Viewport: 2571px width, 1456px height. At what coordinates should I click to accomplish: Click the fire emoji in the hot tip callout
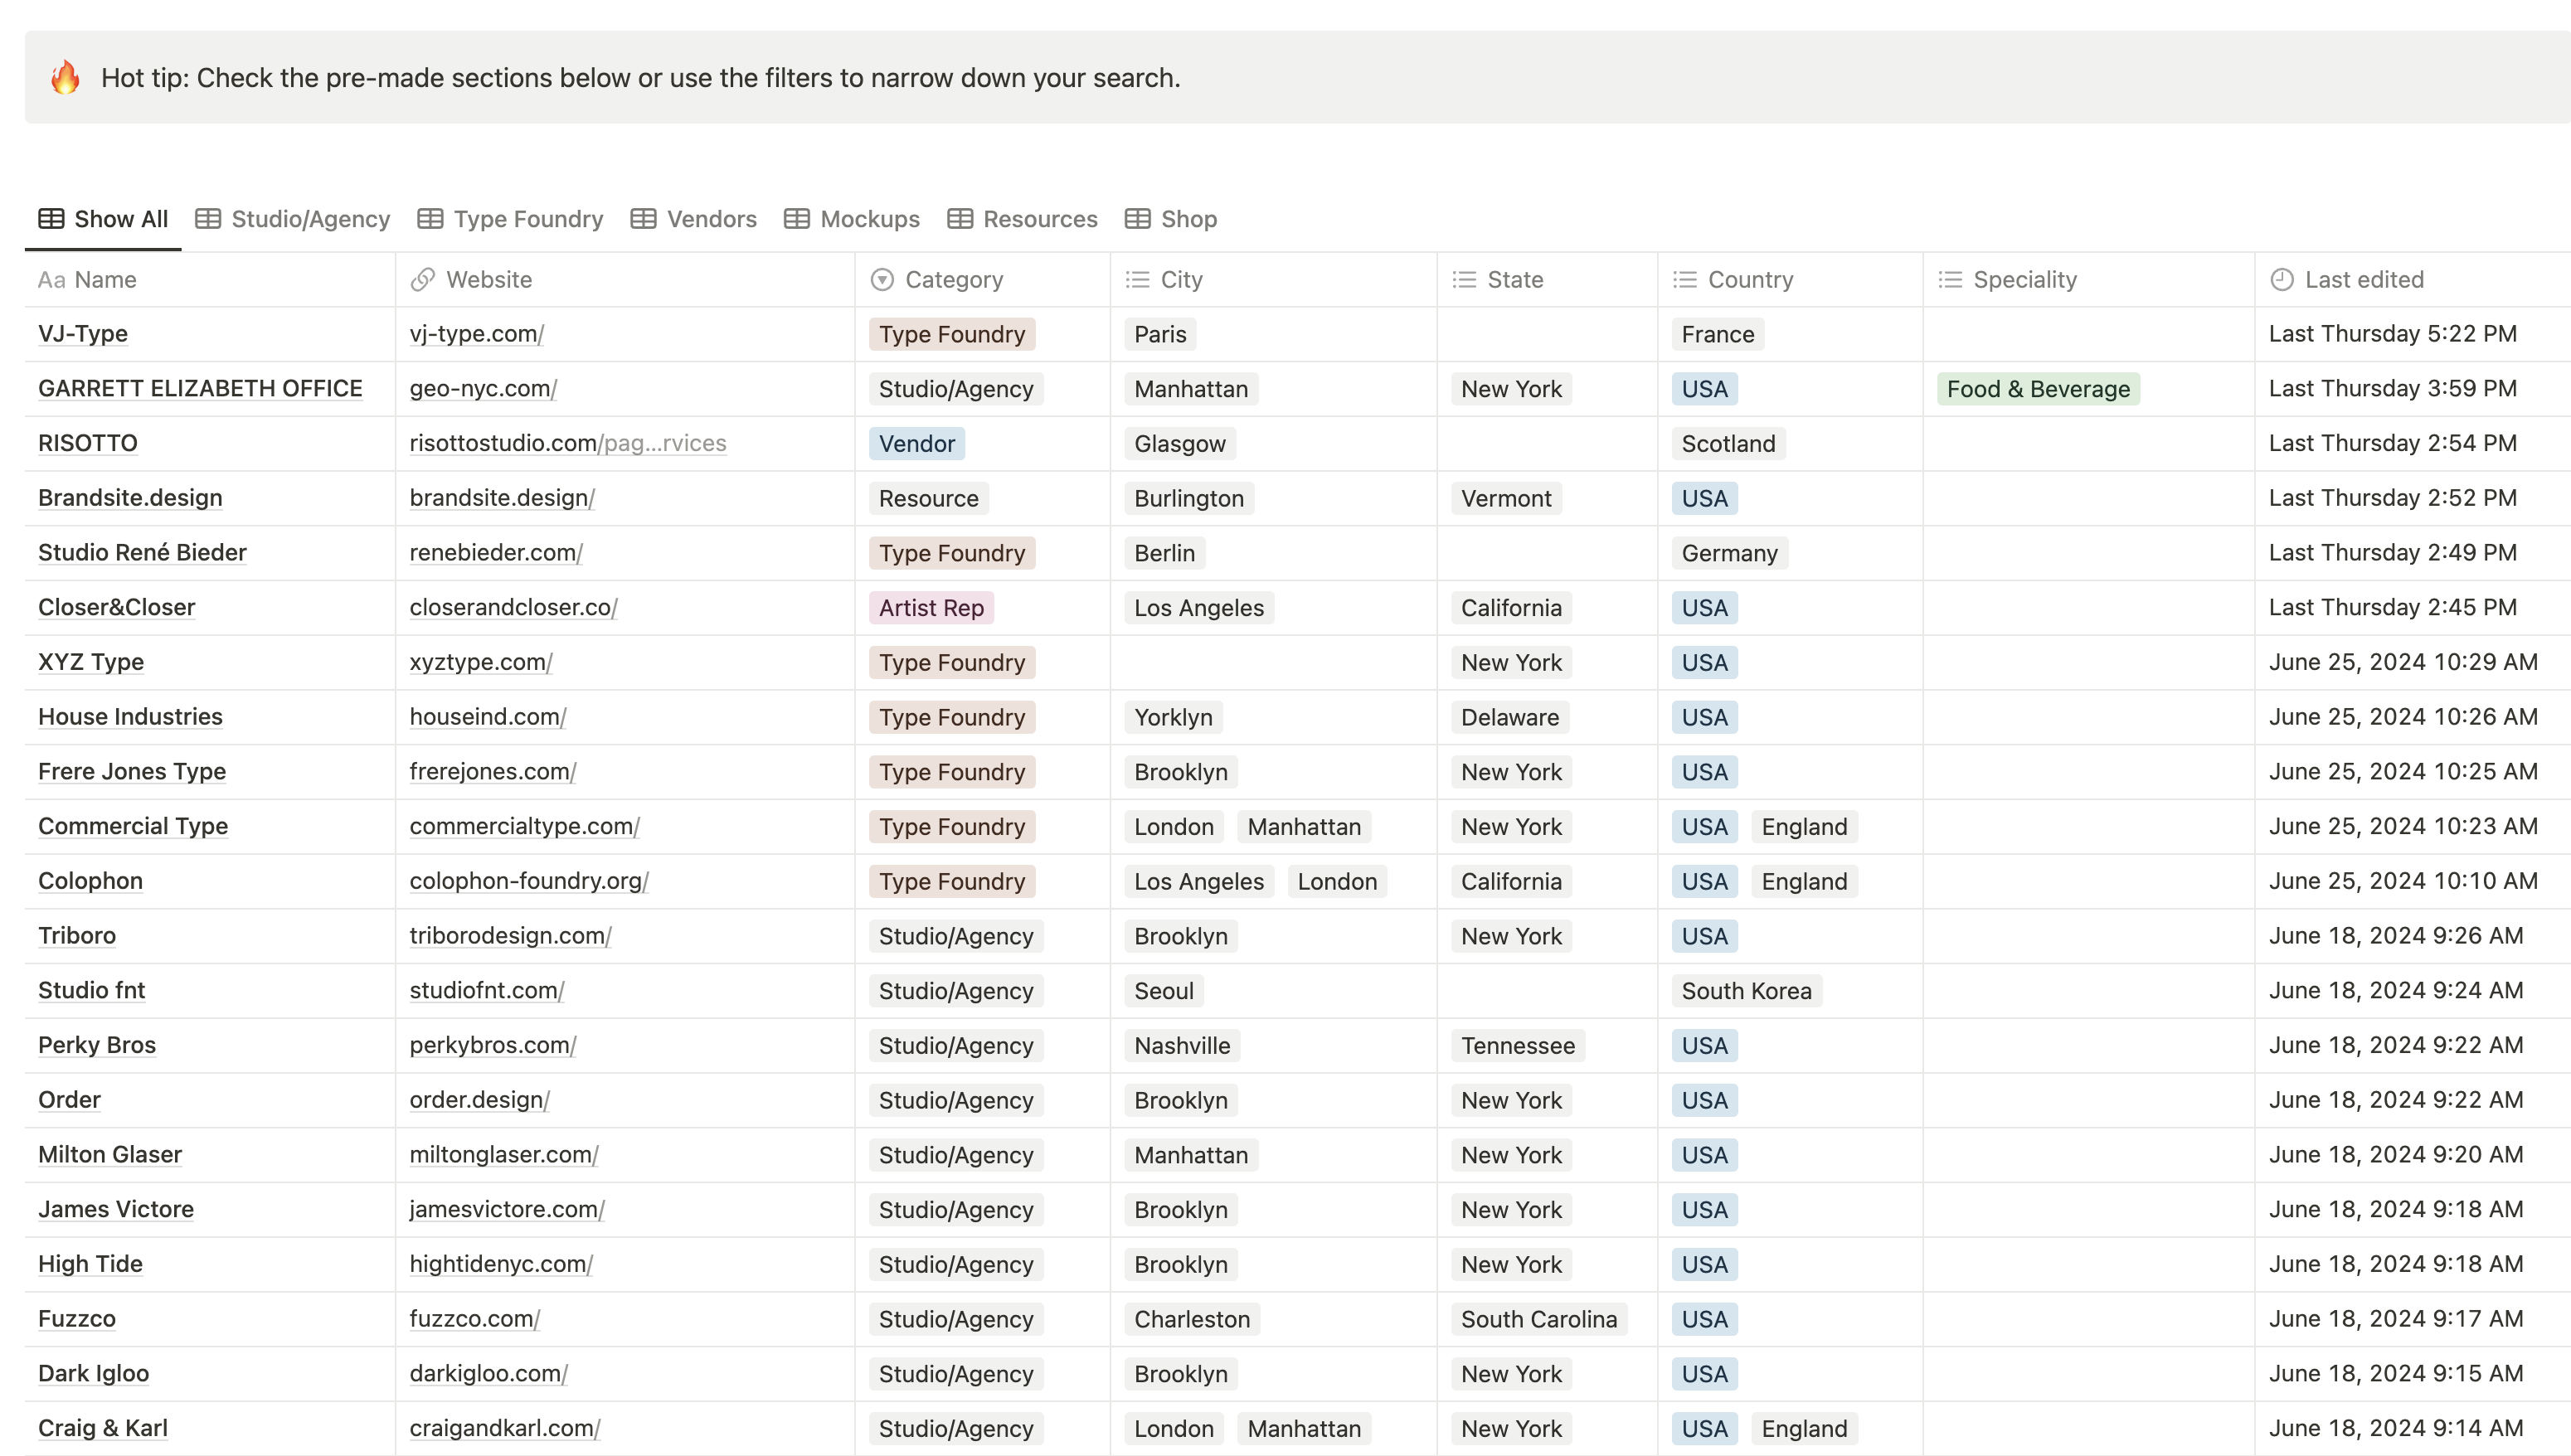[x=66, y=77]
